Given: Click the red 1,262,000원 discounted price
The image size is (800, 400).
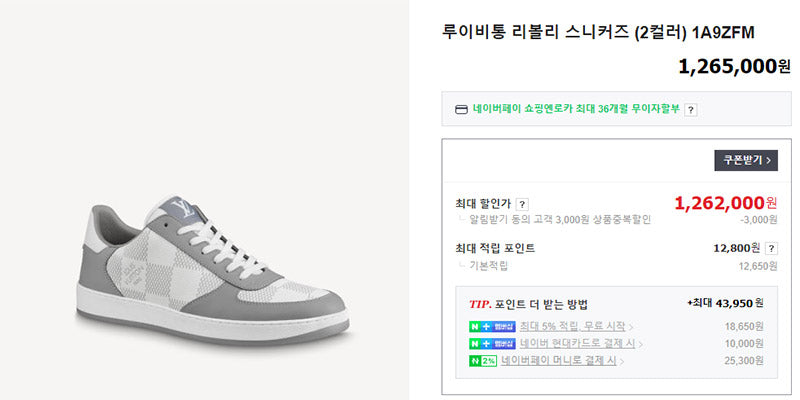Looking at the screenshot, I should (726, 203).
